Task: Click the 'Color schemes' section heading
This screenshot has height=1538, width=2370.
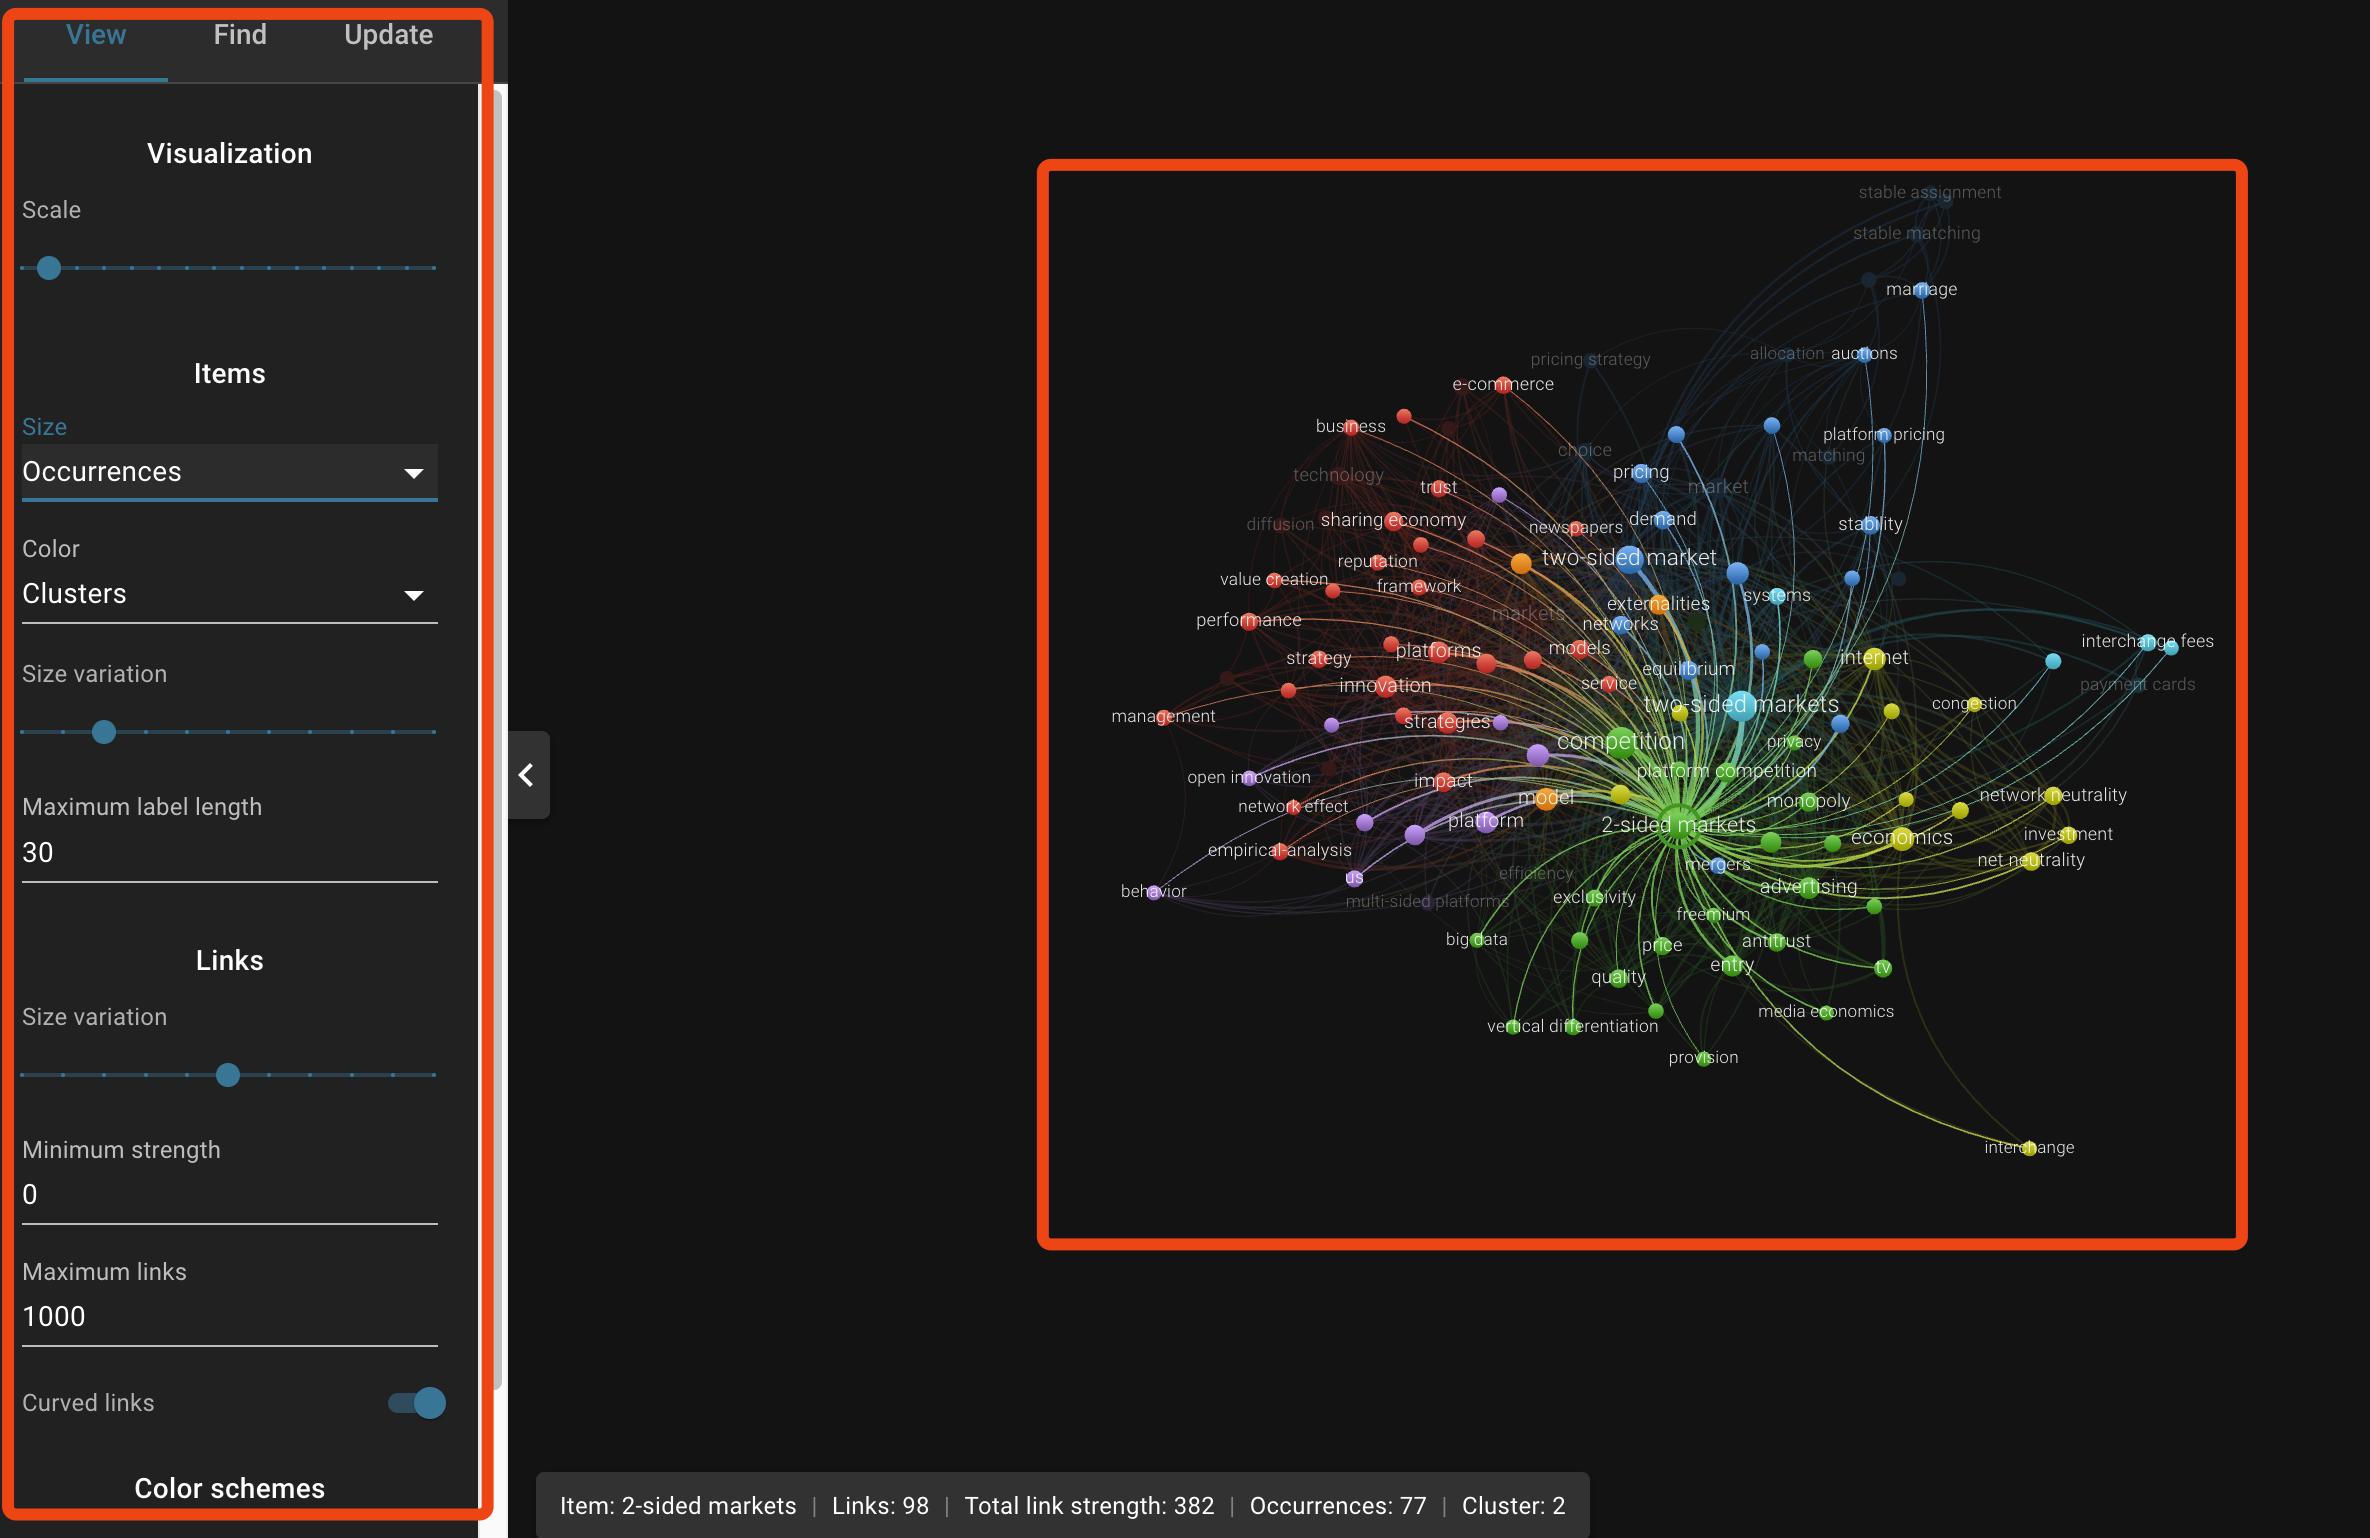Action: tap(230, 1488)
